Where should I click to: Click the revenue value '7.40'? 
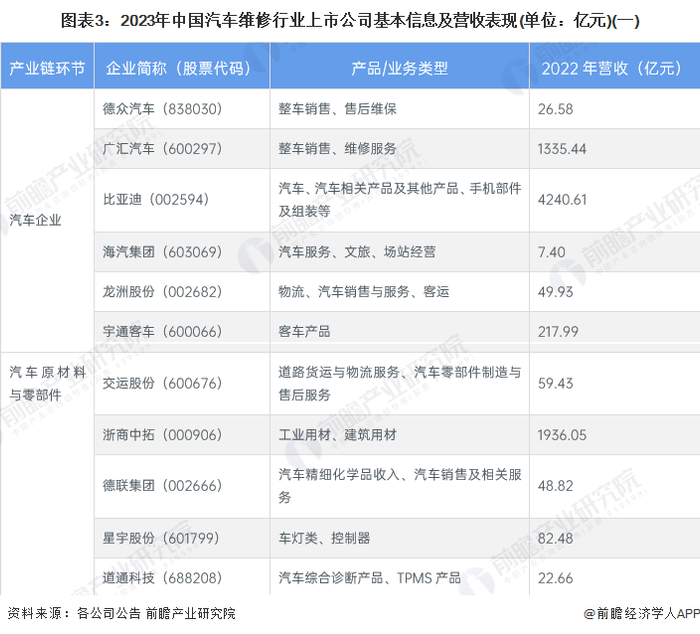[x=551, y=252]
